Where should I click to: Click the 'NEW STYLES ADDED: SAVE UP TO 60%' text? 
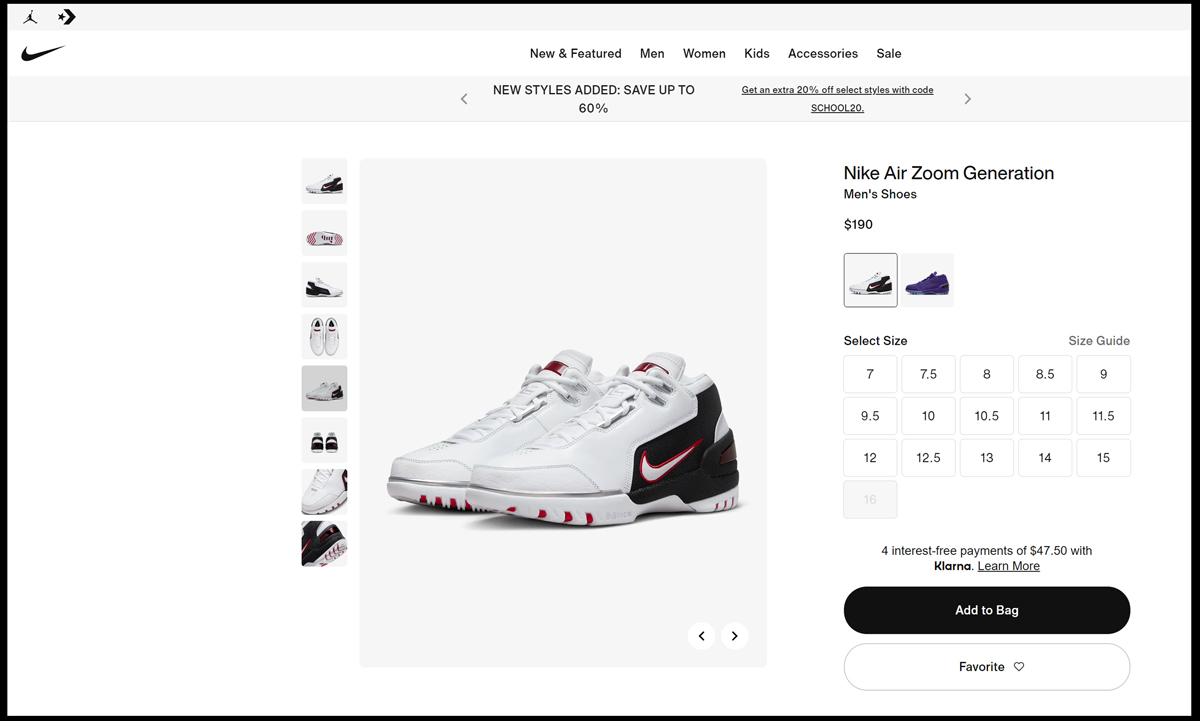pos(593,99)
